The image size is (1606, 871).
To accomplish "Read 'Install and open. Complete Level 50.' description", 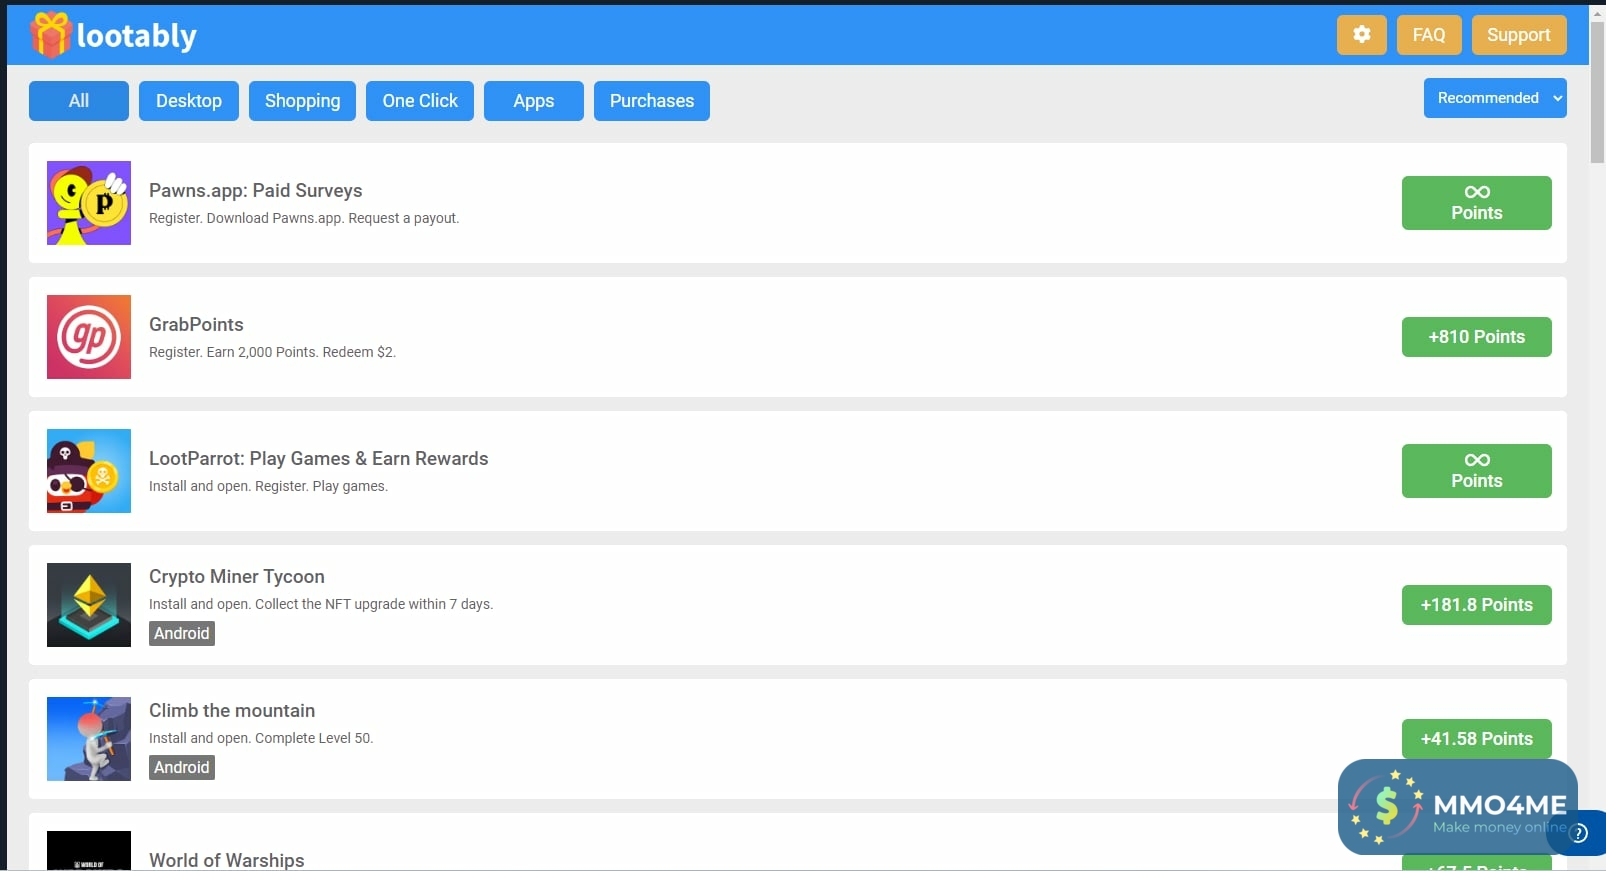I will (x=261, y=738).
